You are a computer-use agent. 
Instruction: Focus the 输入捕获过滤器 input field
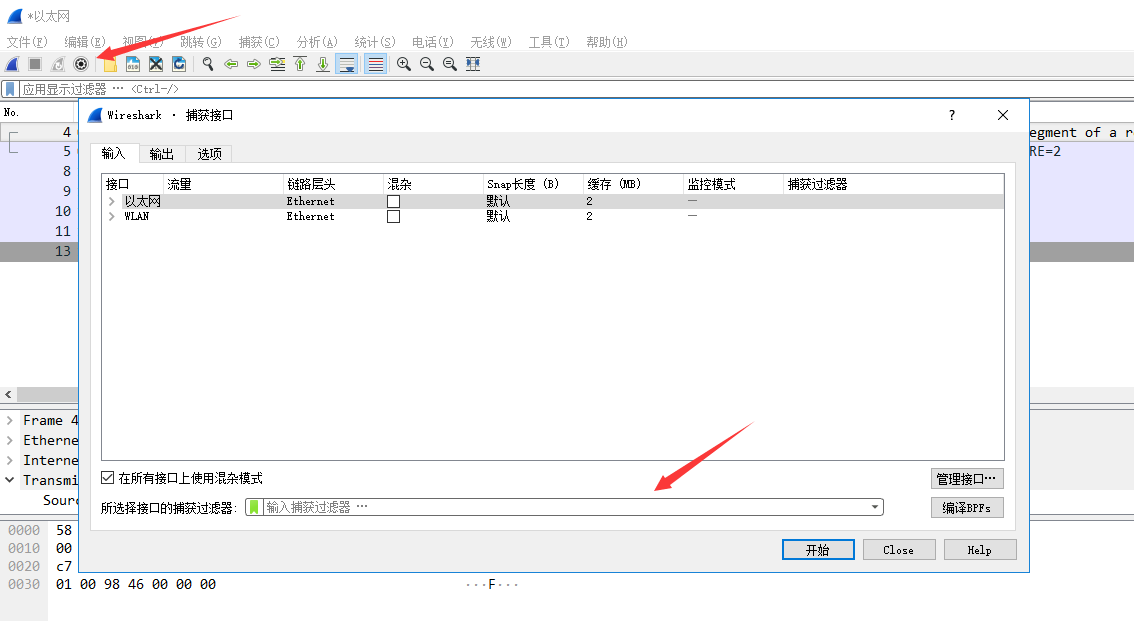click(566, 507)
